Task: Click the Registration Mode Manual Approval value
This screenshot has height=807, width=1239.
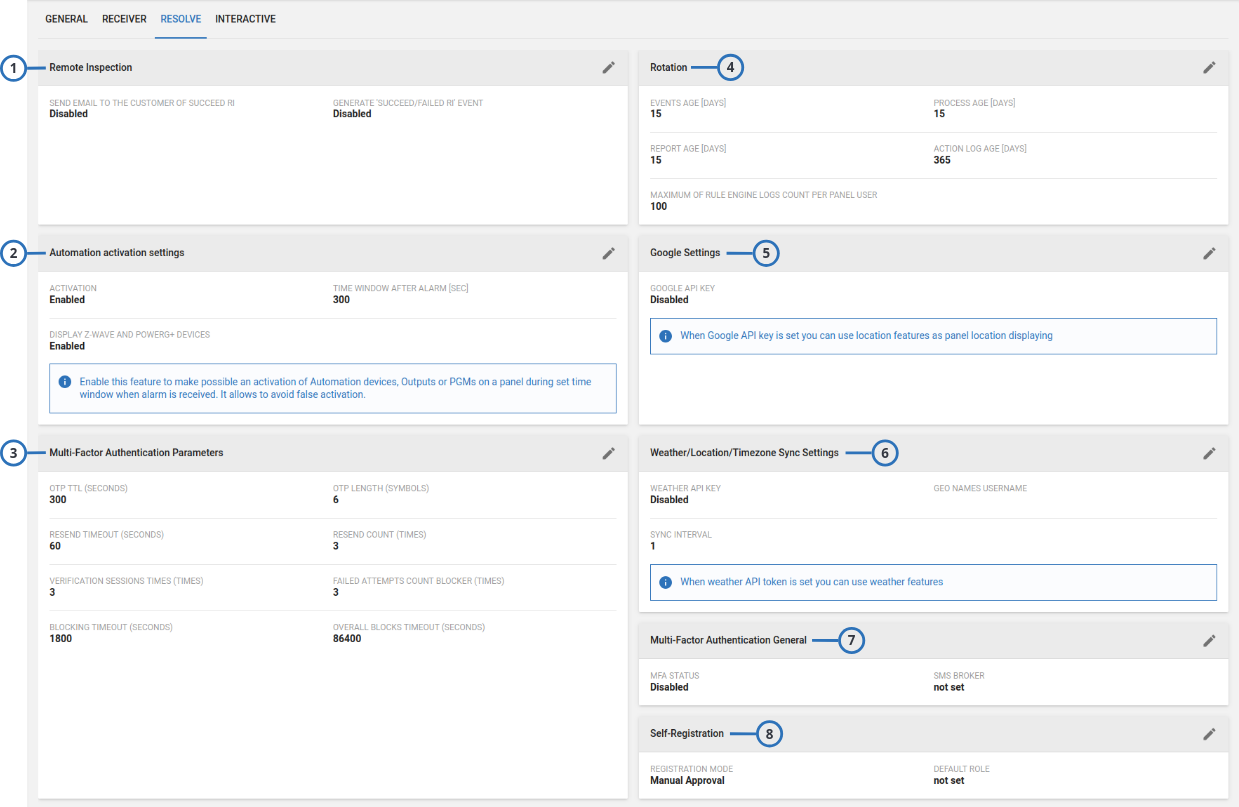Action: 687,781
